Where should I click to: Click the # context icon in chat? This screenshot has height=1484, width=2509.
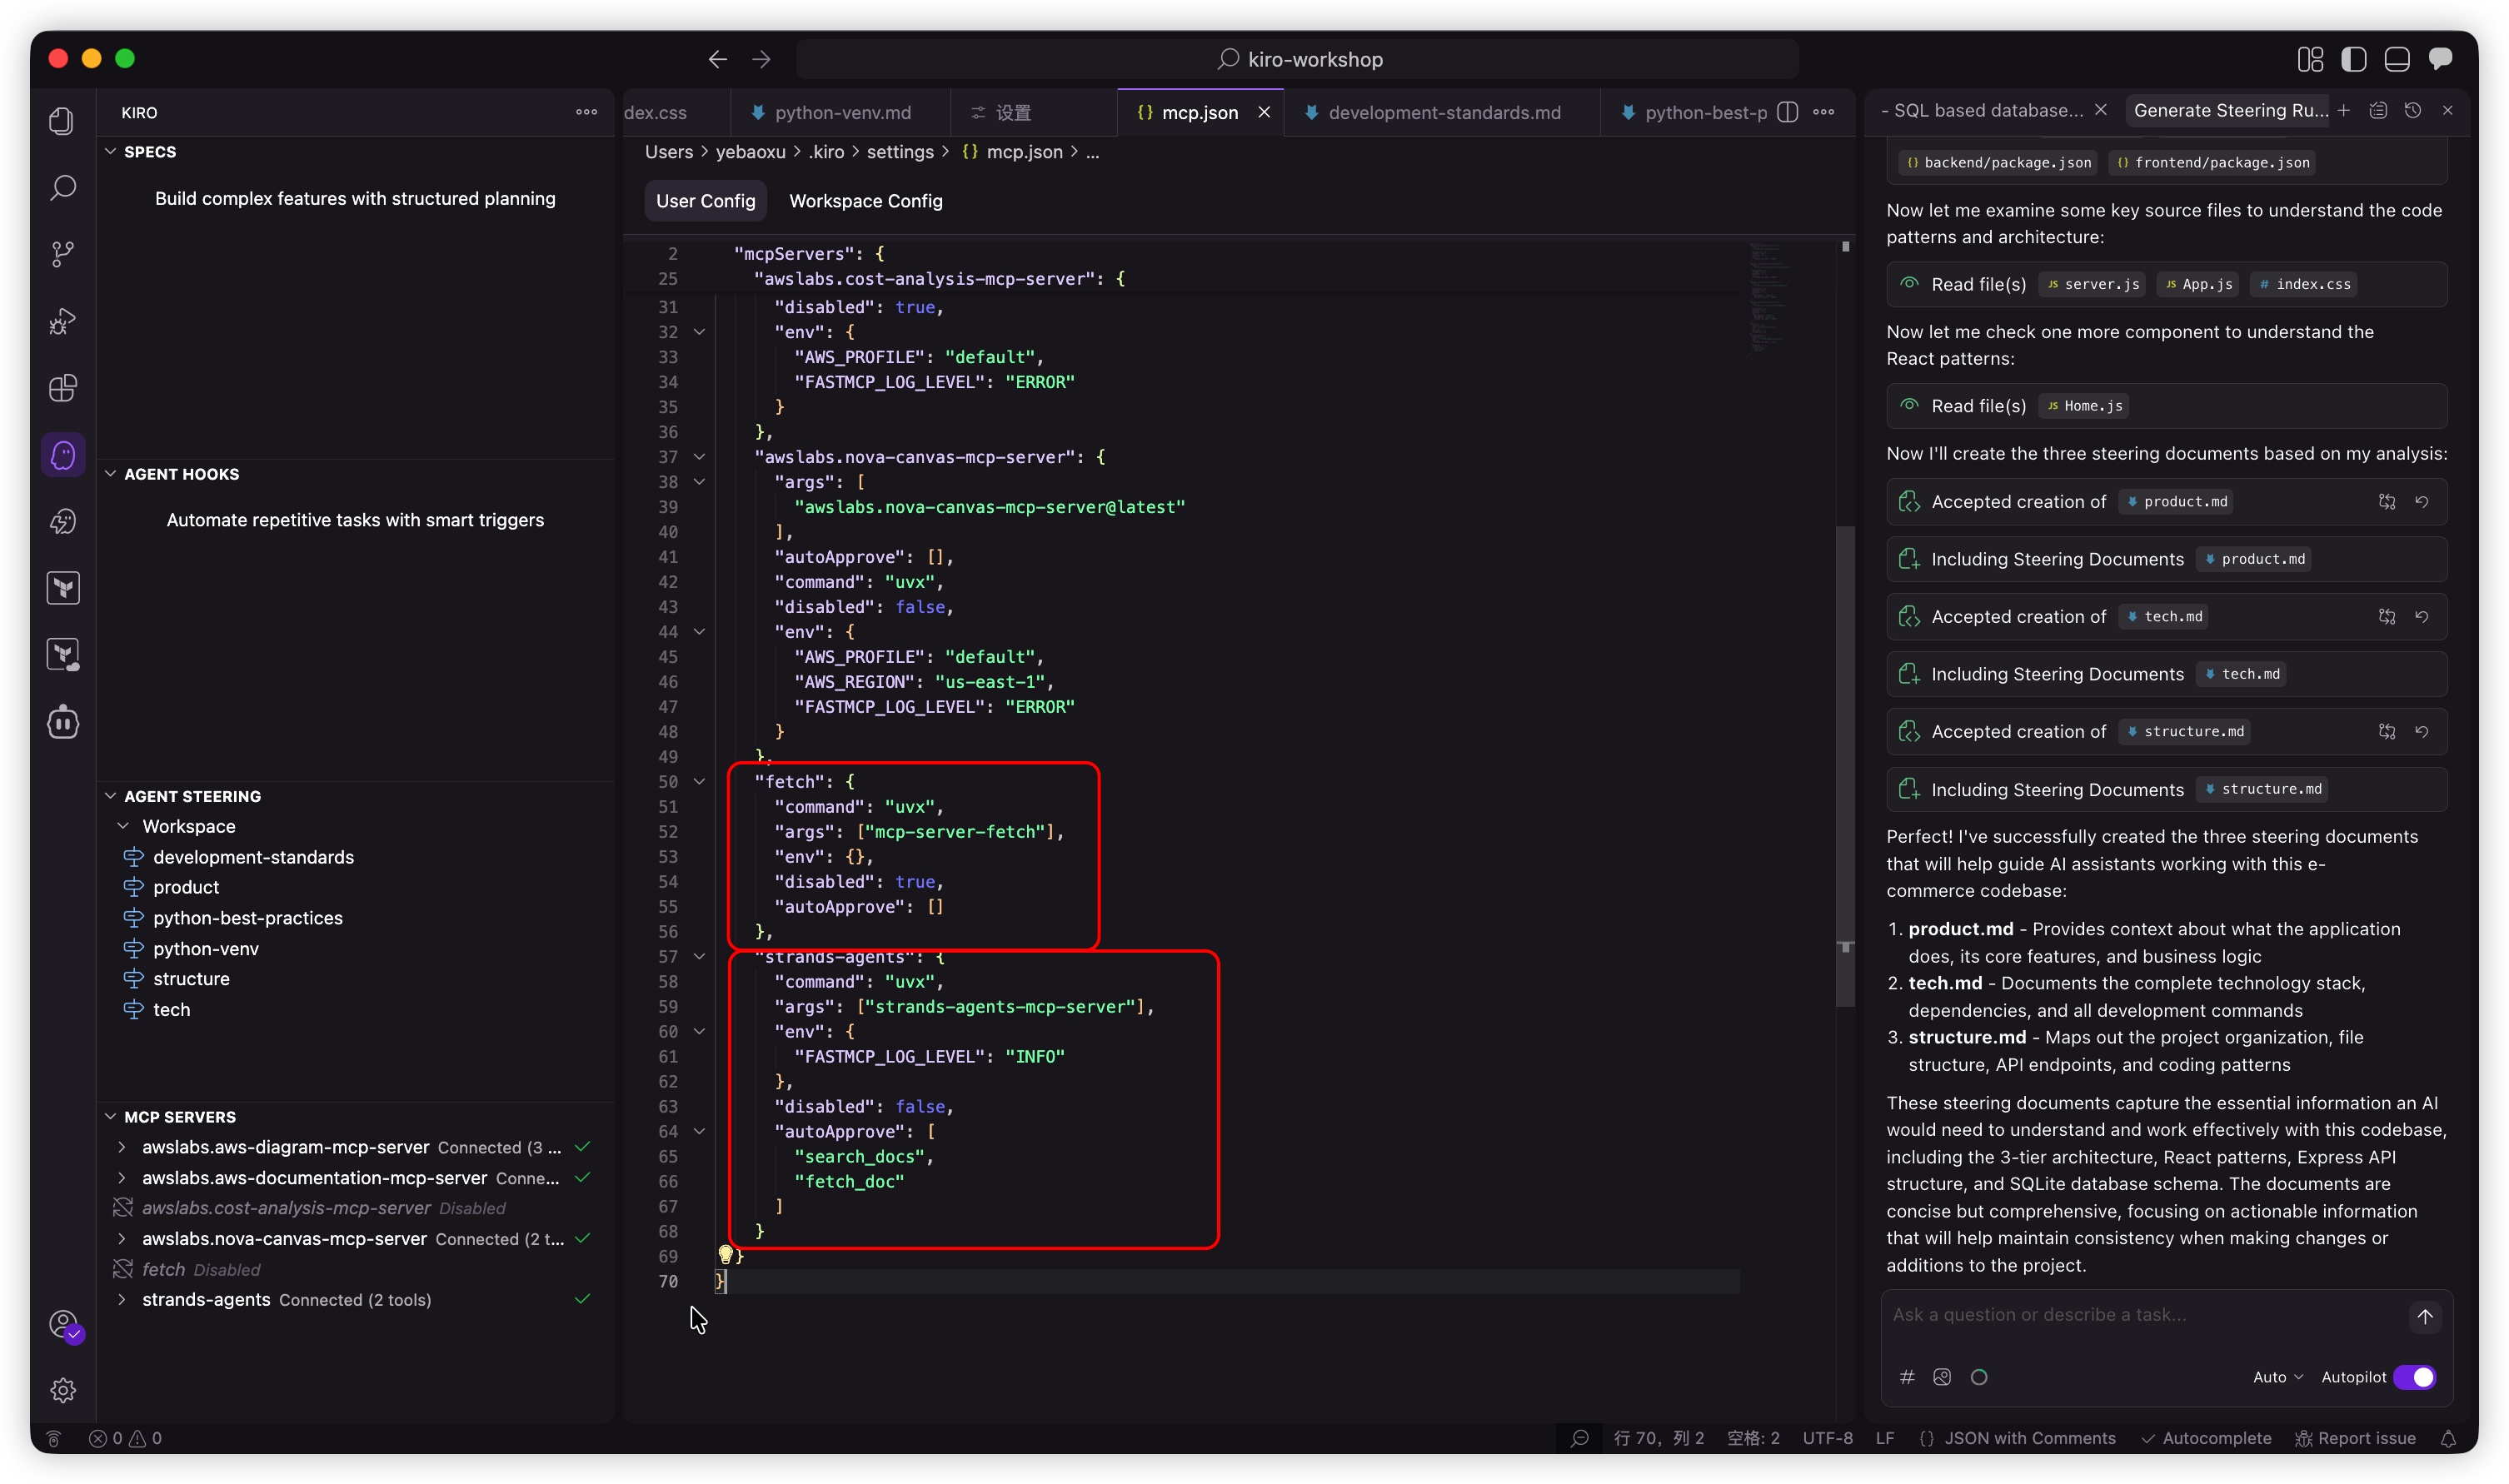pyautogui.click(x=1907, y=1377)
